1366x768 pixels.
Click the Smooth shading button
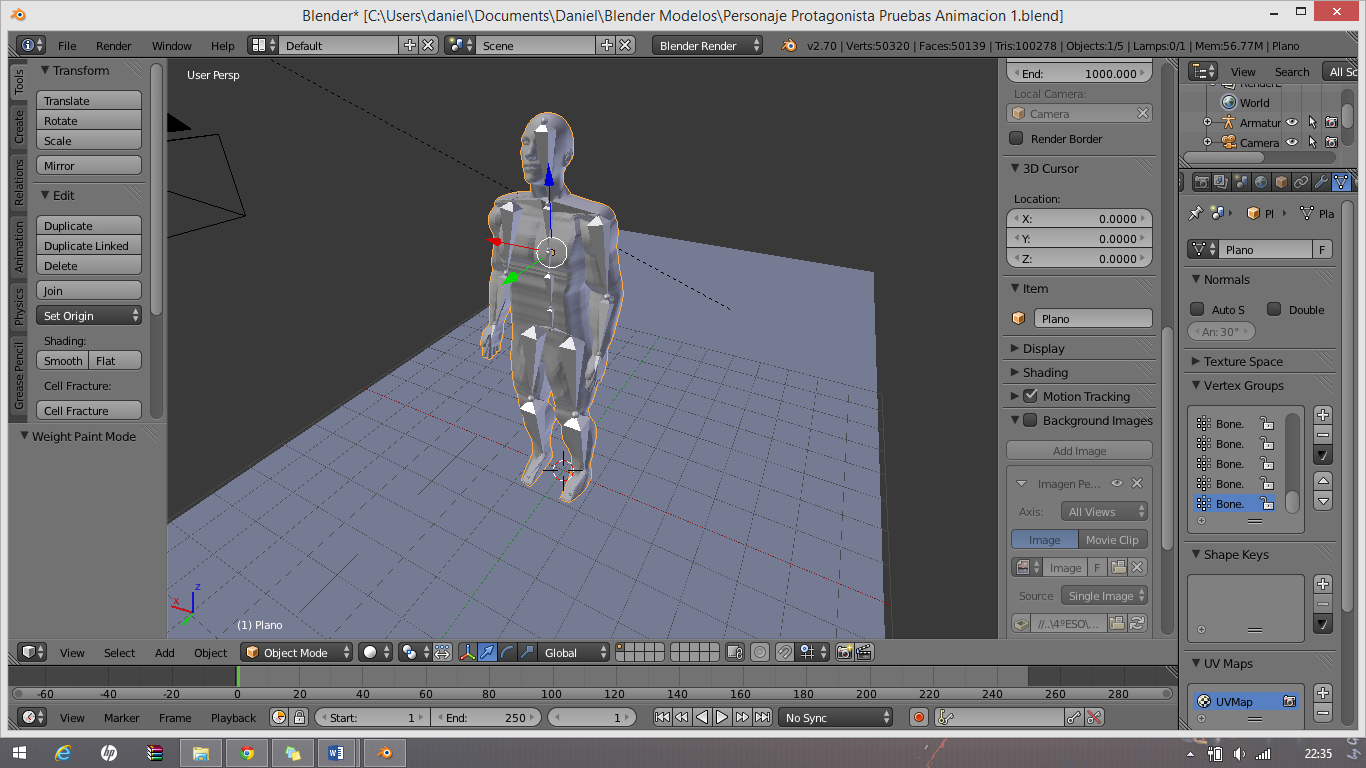tap(63, 361)
